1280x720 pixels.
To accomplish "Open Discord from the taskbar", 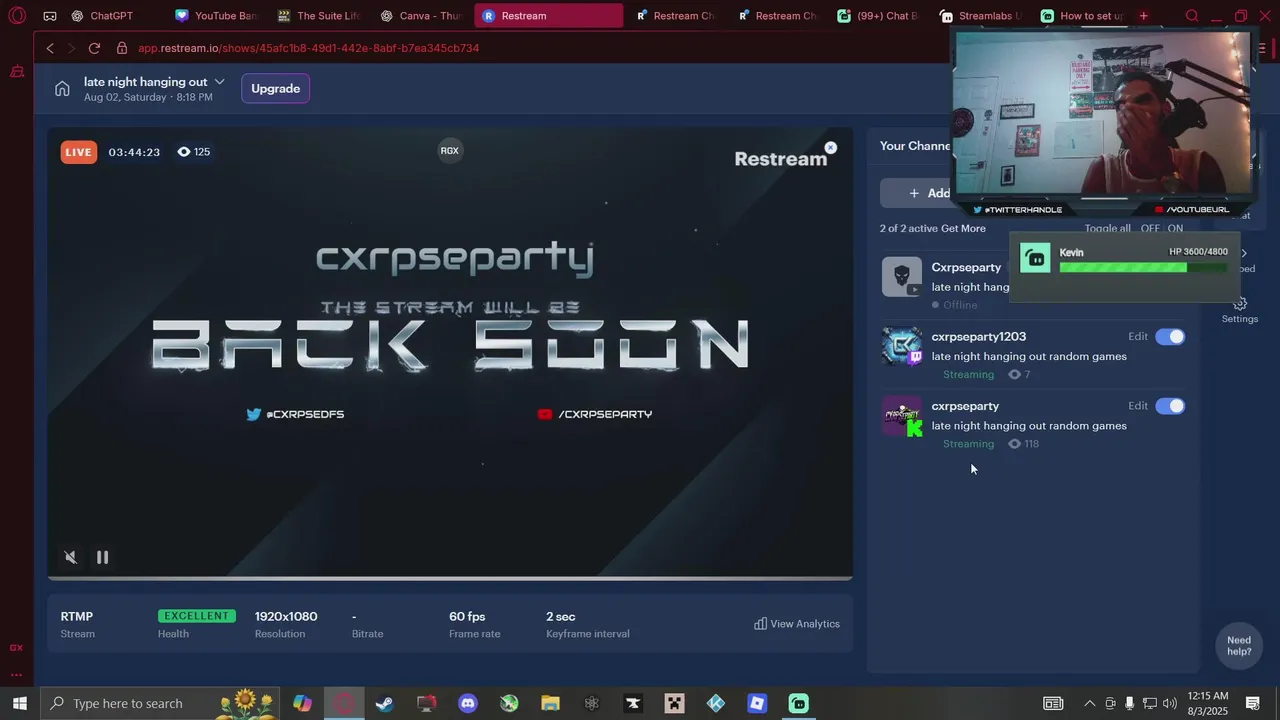I will point(468,703).
